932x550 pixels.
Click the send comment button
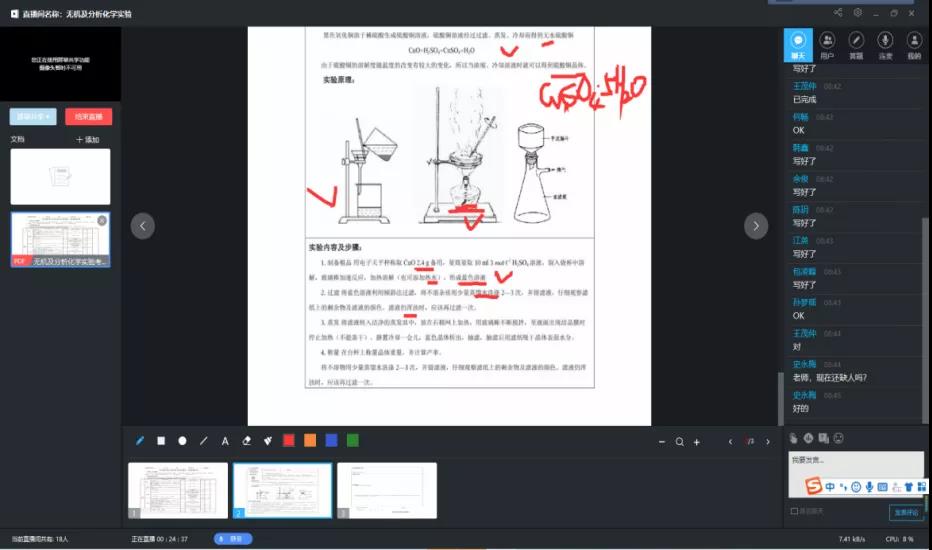906,513
